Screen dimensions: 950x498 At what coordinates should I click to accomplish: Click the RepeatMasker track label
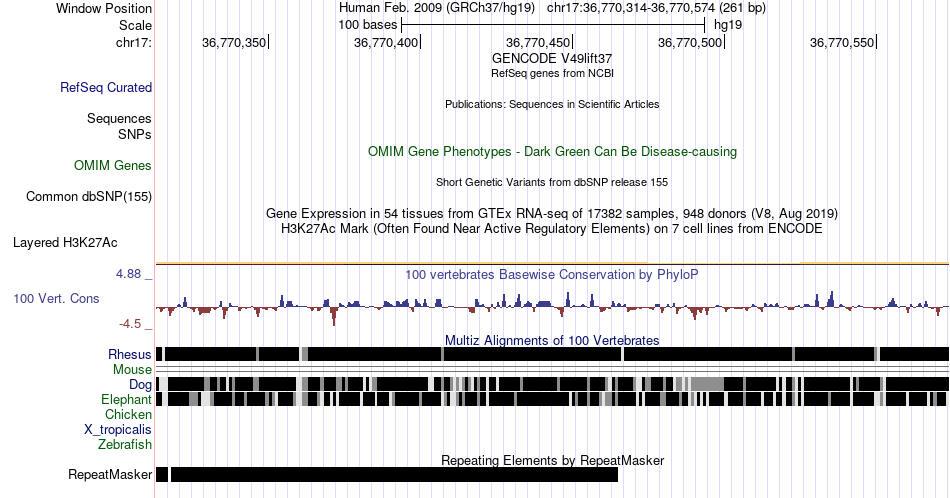coord(110,474)
